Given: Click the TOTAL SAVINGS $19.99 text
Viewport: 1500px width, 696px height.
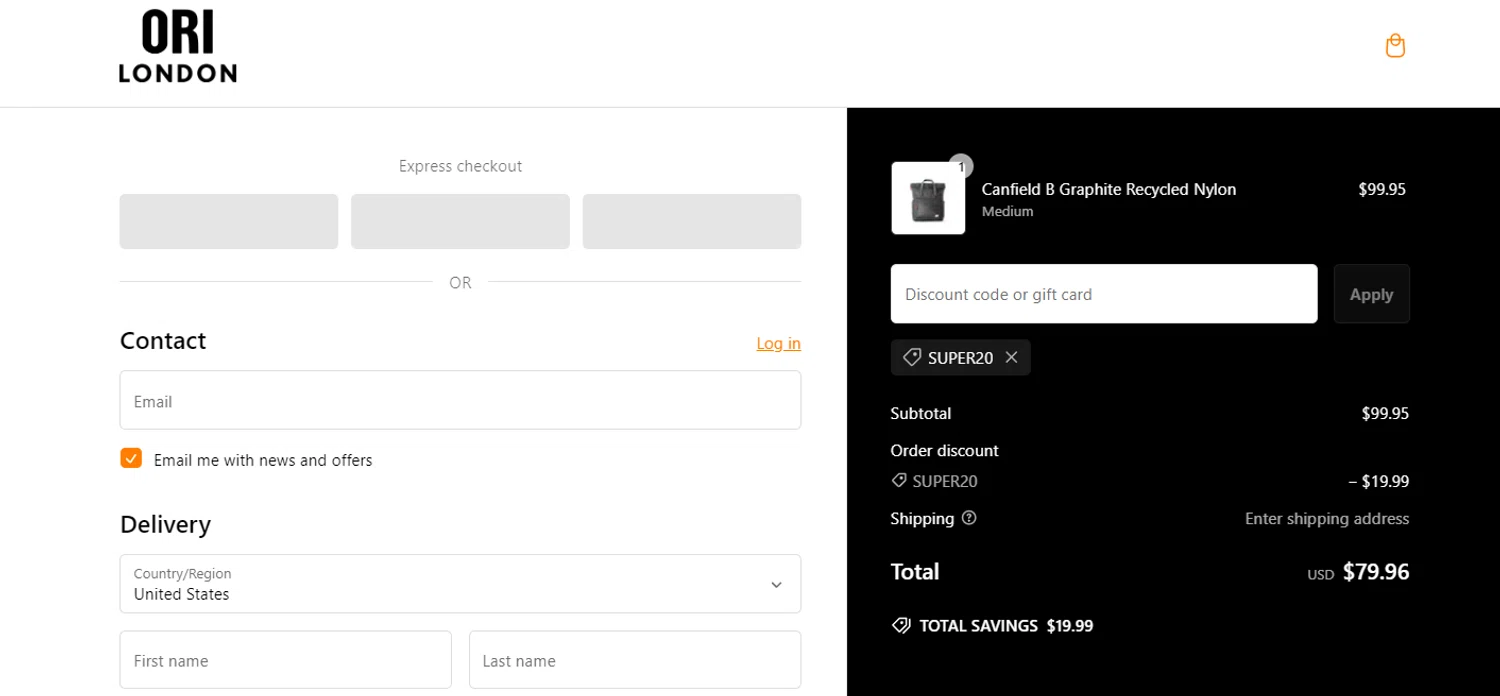Looking at the screenshot, I should click(1006, 626).
